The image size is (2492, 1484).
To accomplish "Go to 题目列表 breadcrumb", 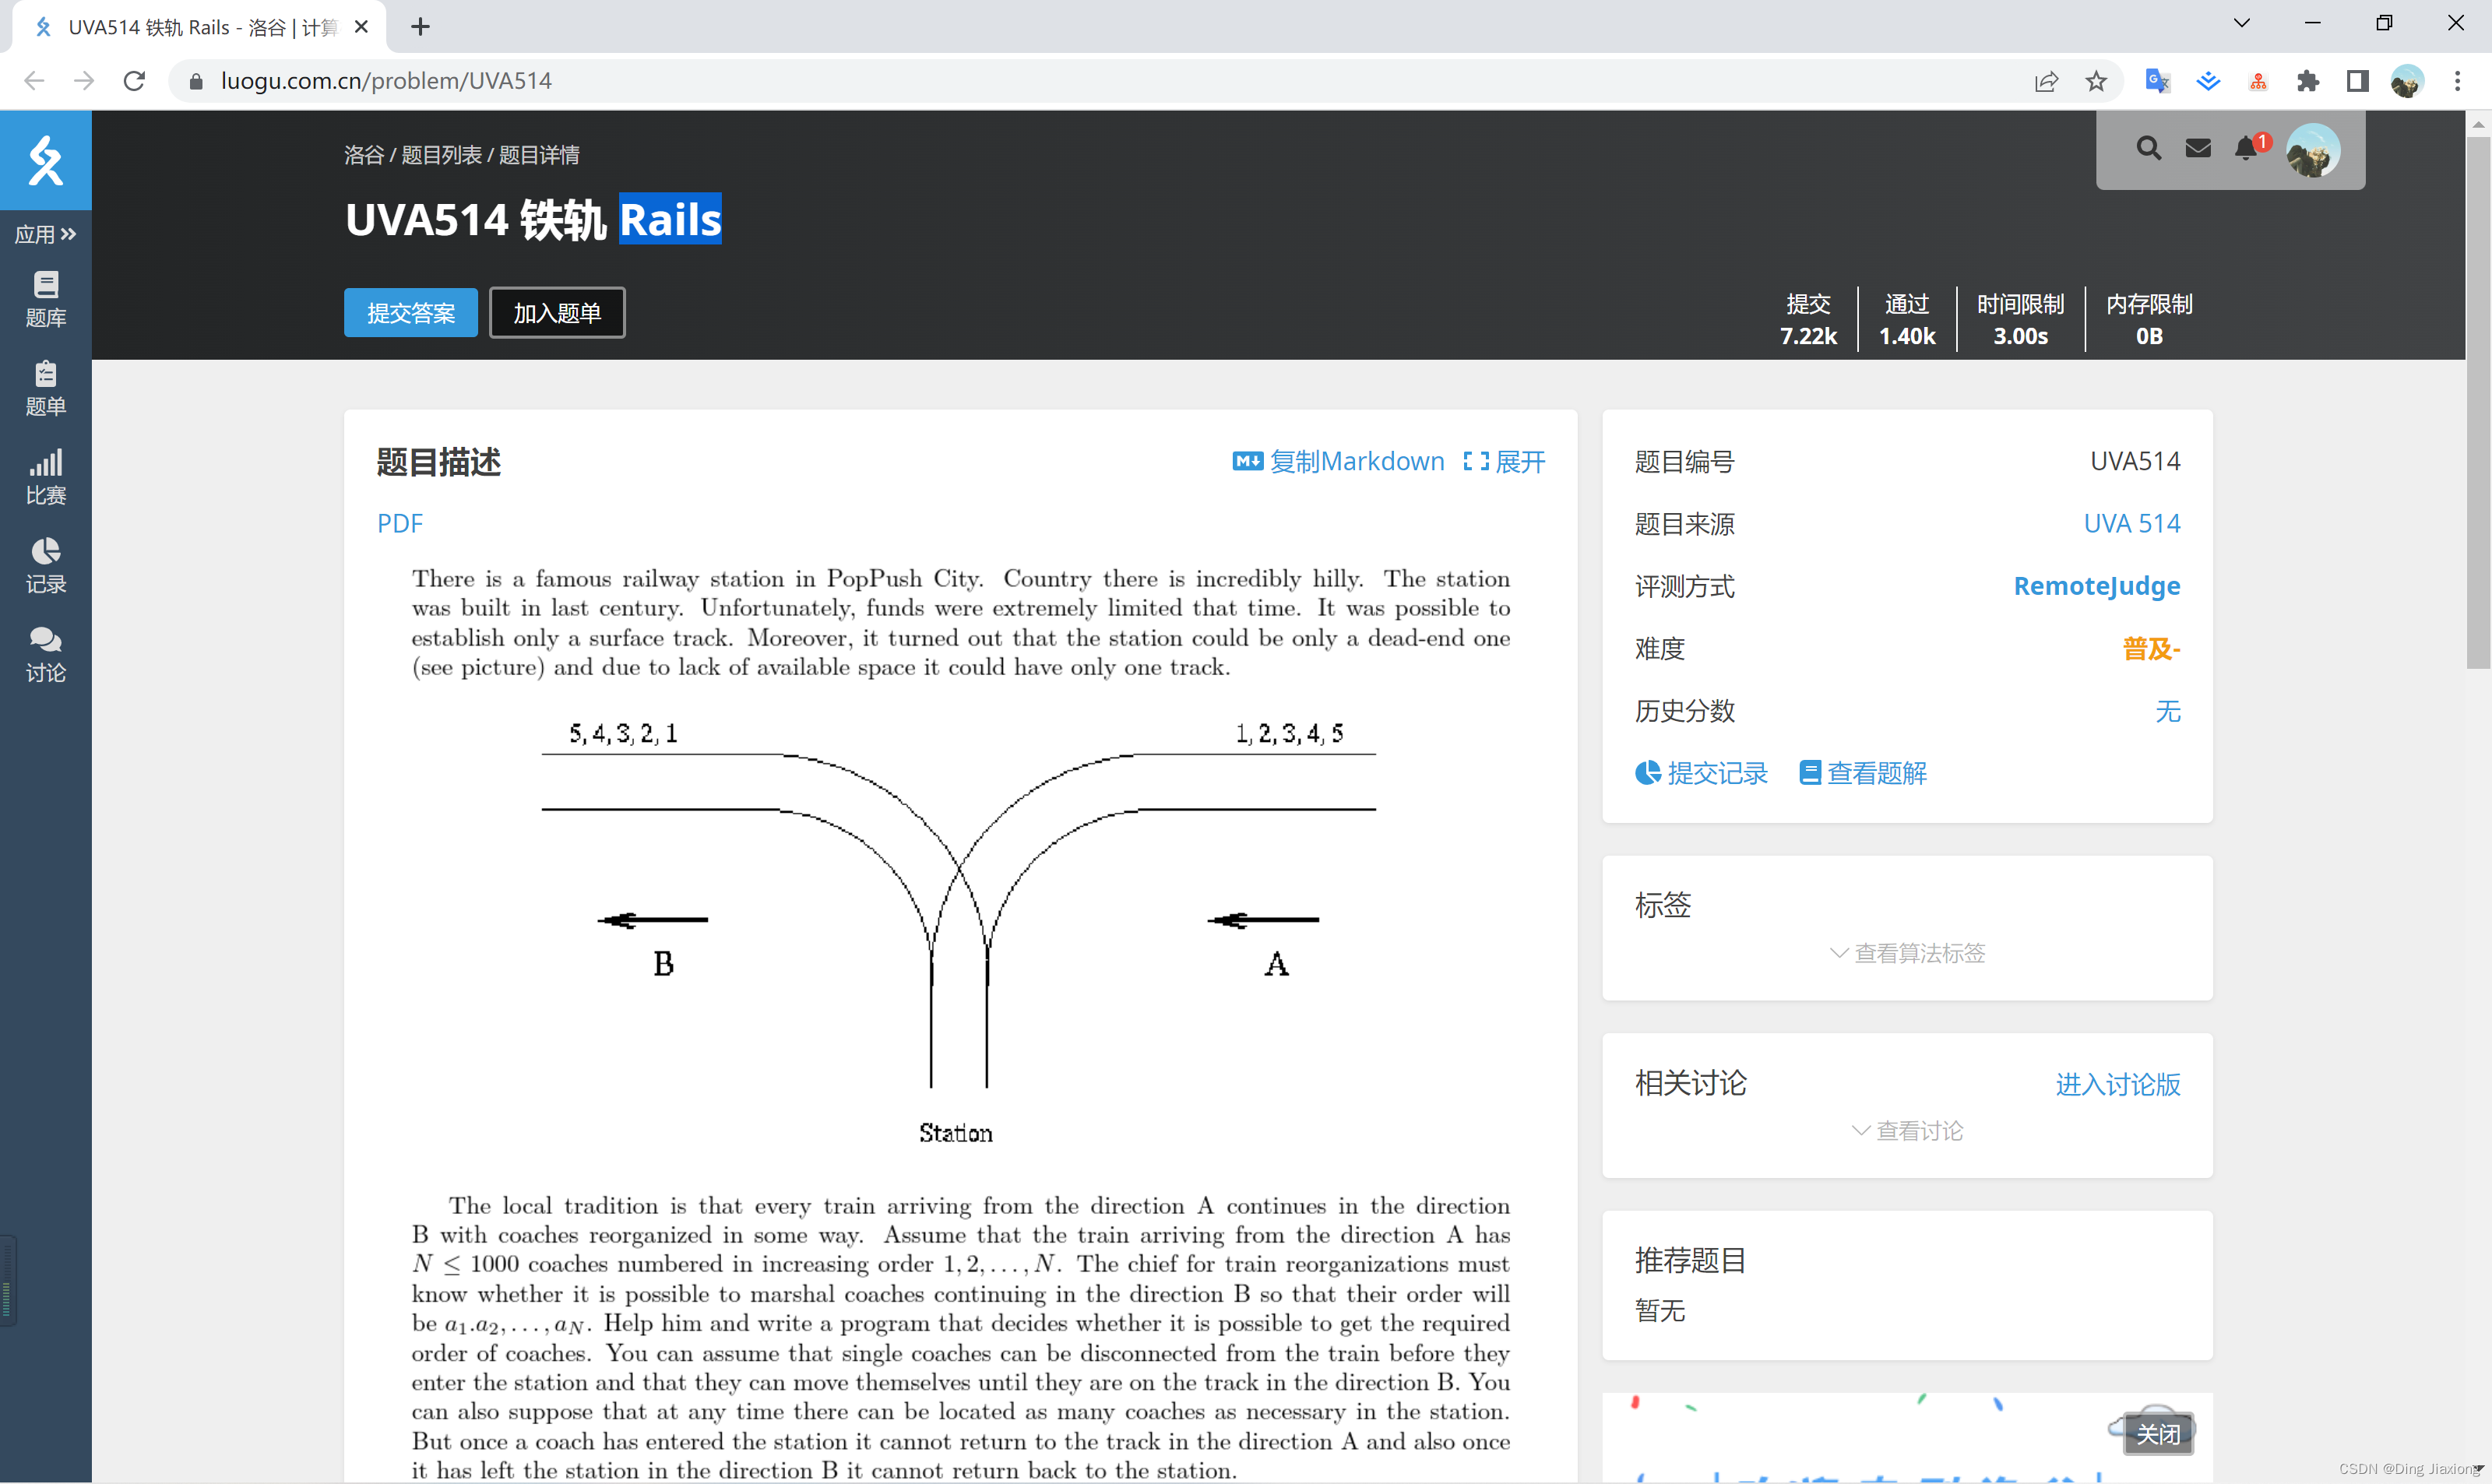I will pyautogui.click(x=441, y=155).
